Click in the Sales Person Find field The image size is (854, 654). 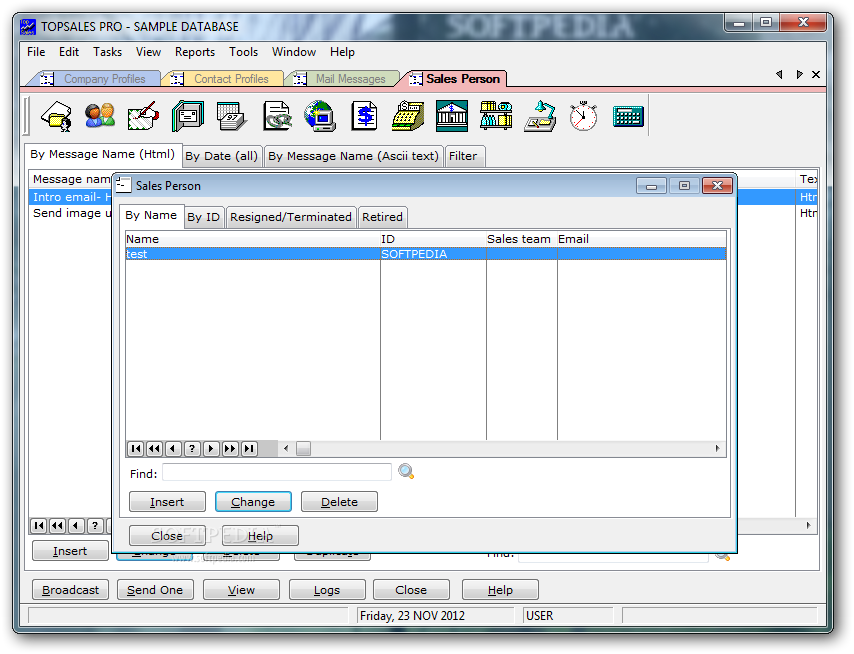click(277, 472)
